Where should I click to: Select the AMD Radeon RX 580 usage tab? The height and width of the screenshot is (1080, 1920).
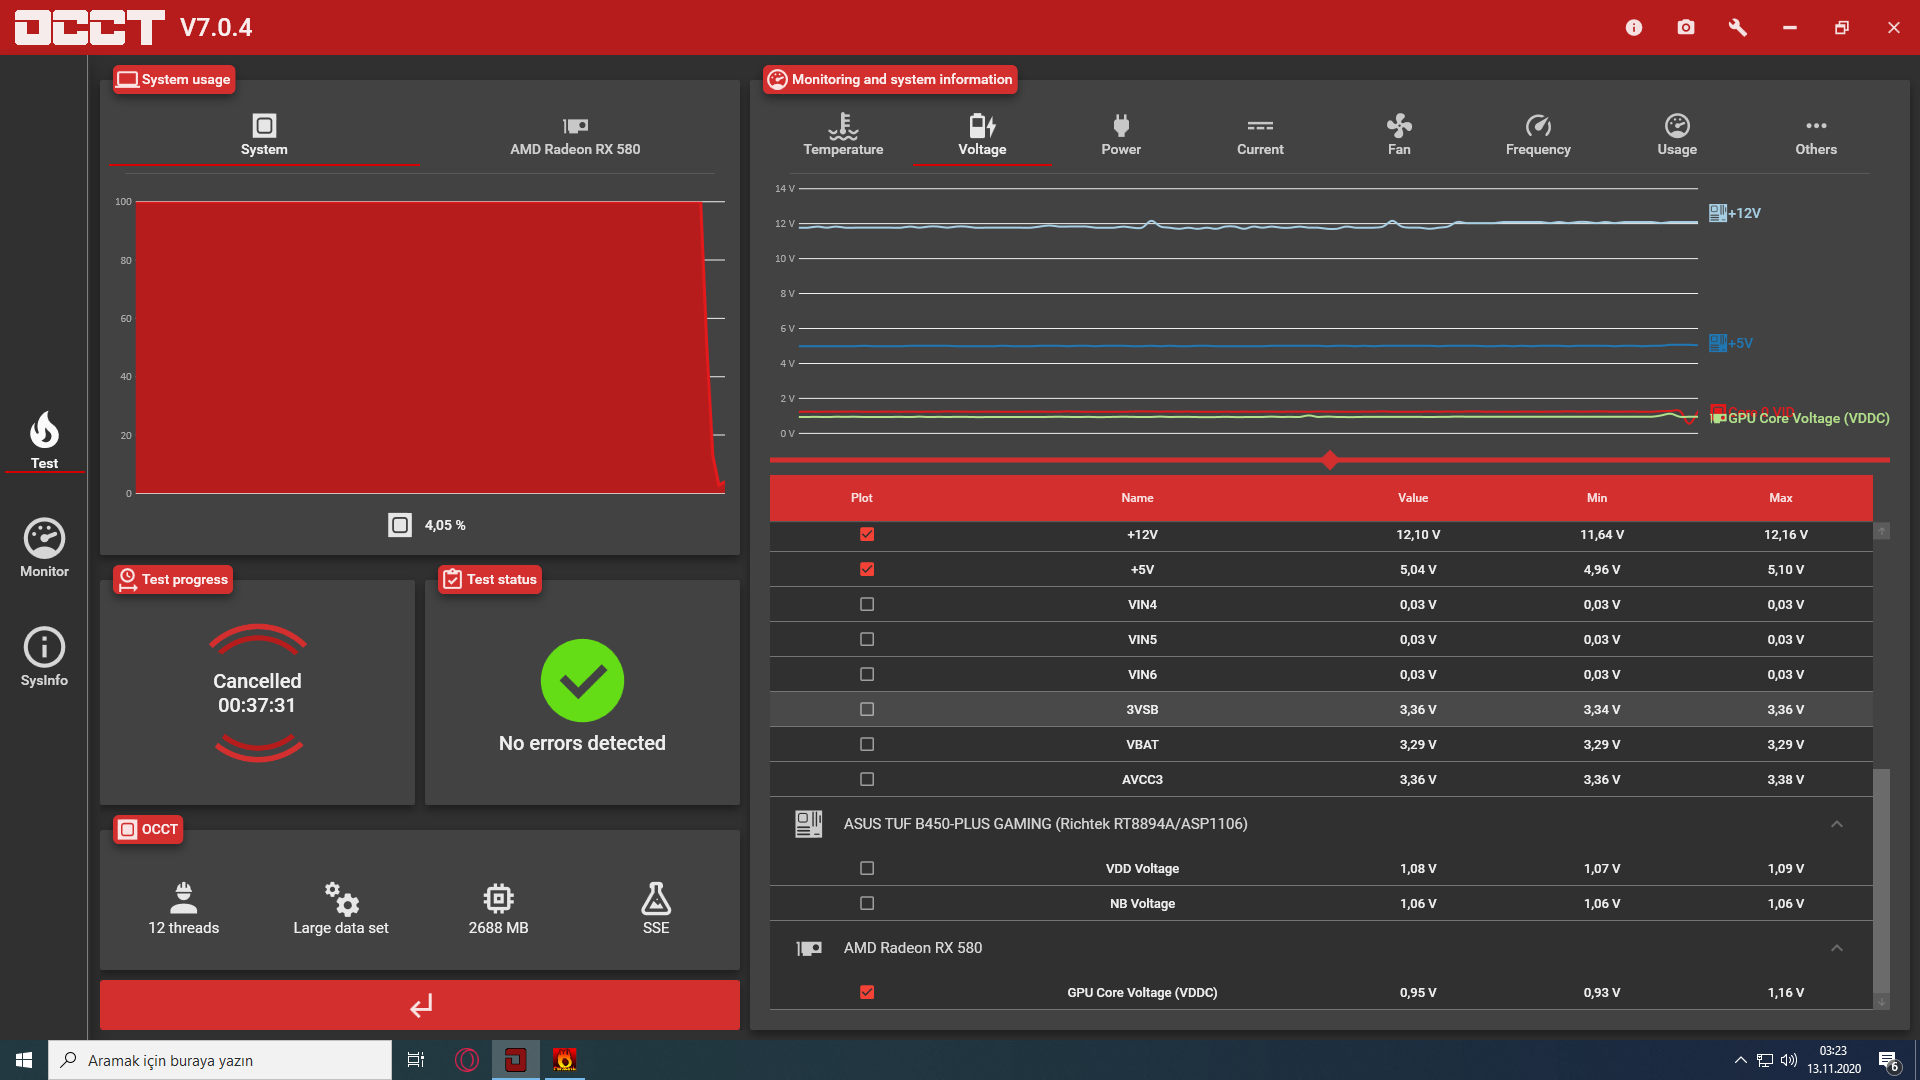(x=575, y=135)
